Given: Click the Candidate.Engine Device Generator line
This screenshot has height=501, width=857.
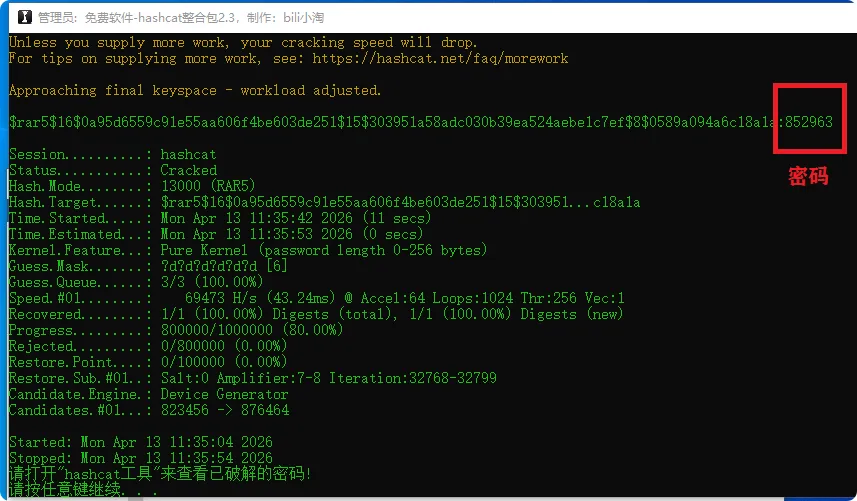Looking at the screenshot, I should click(148, 394).
